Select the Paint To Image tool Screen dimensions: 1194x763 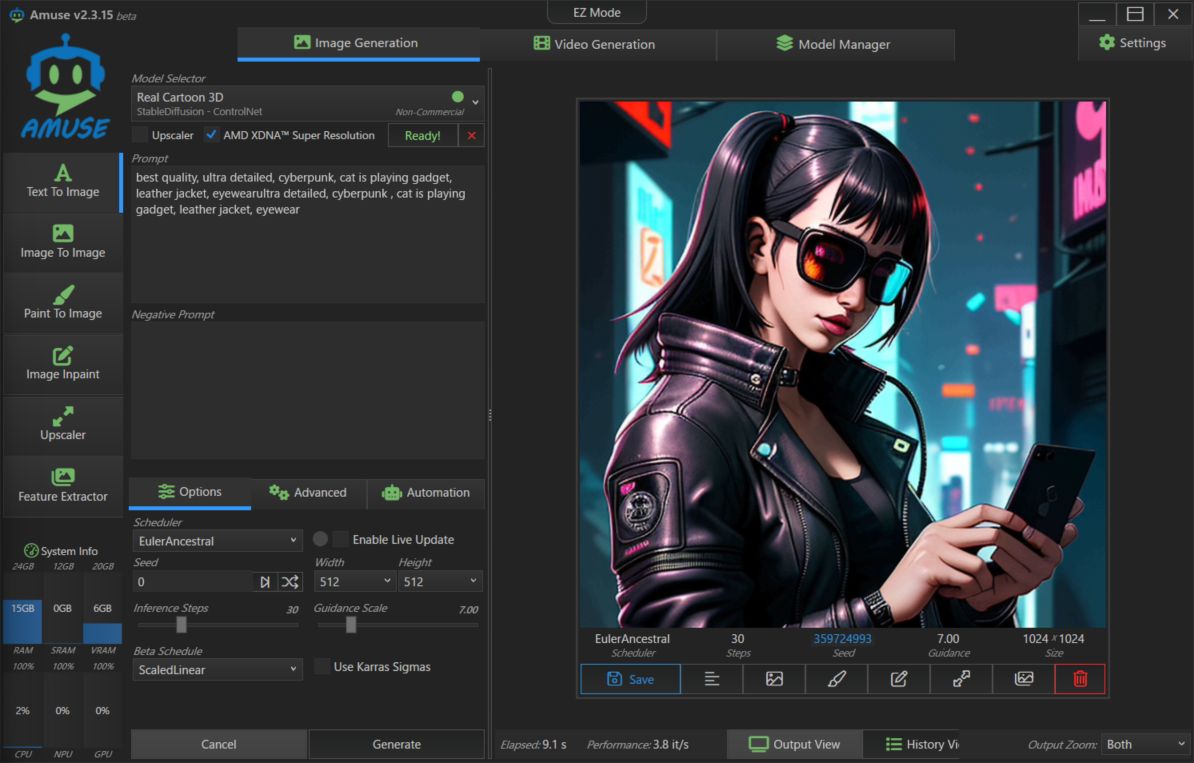(63, 303)
